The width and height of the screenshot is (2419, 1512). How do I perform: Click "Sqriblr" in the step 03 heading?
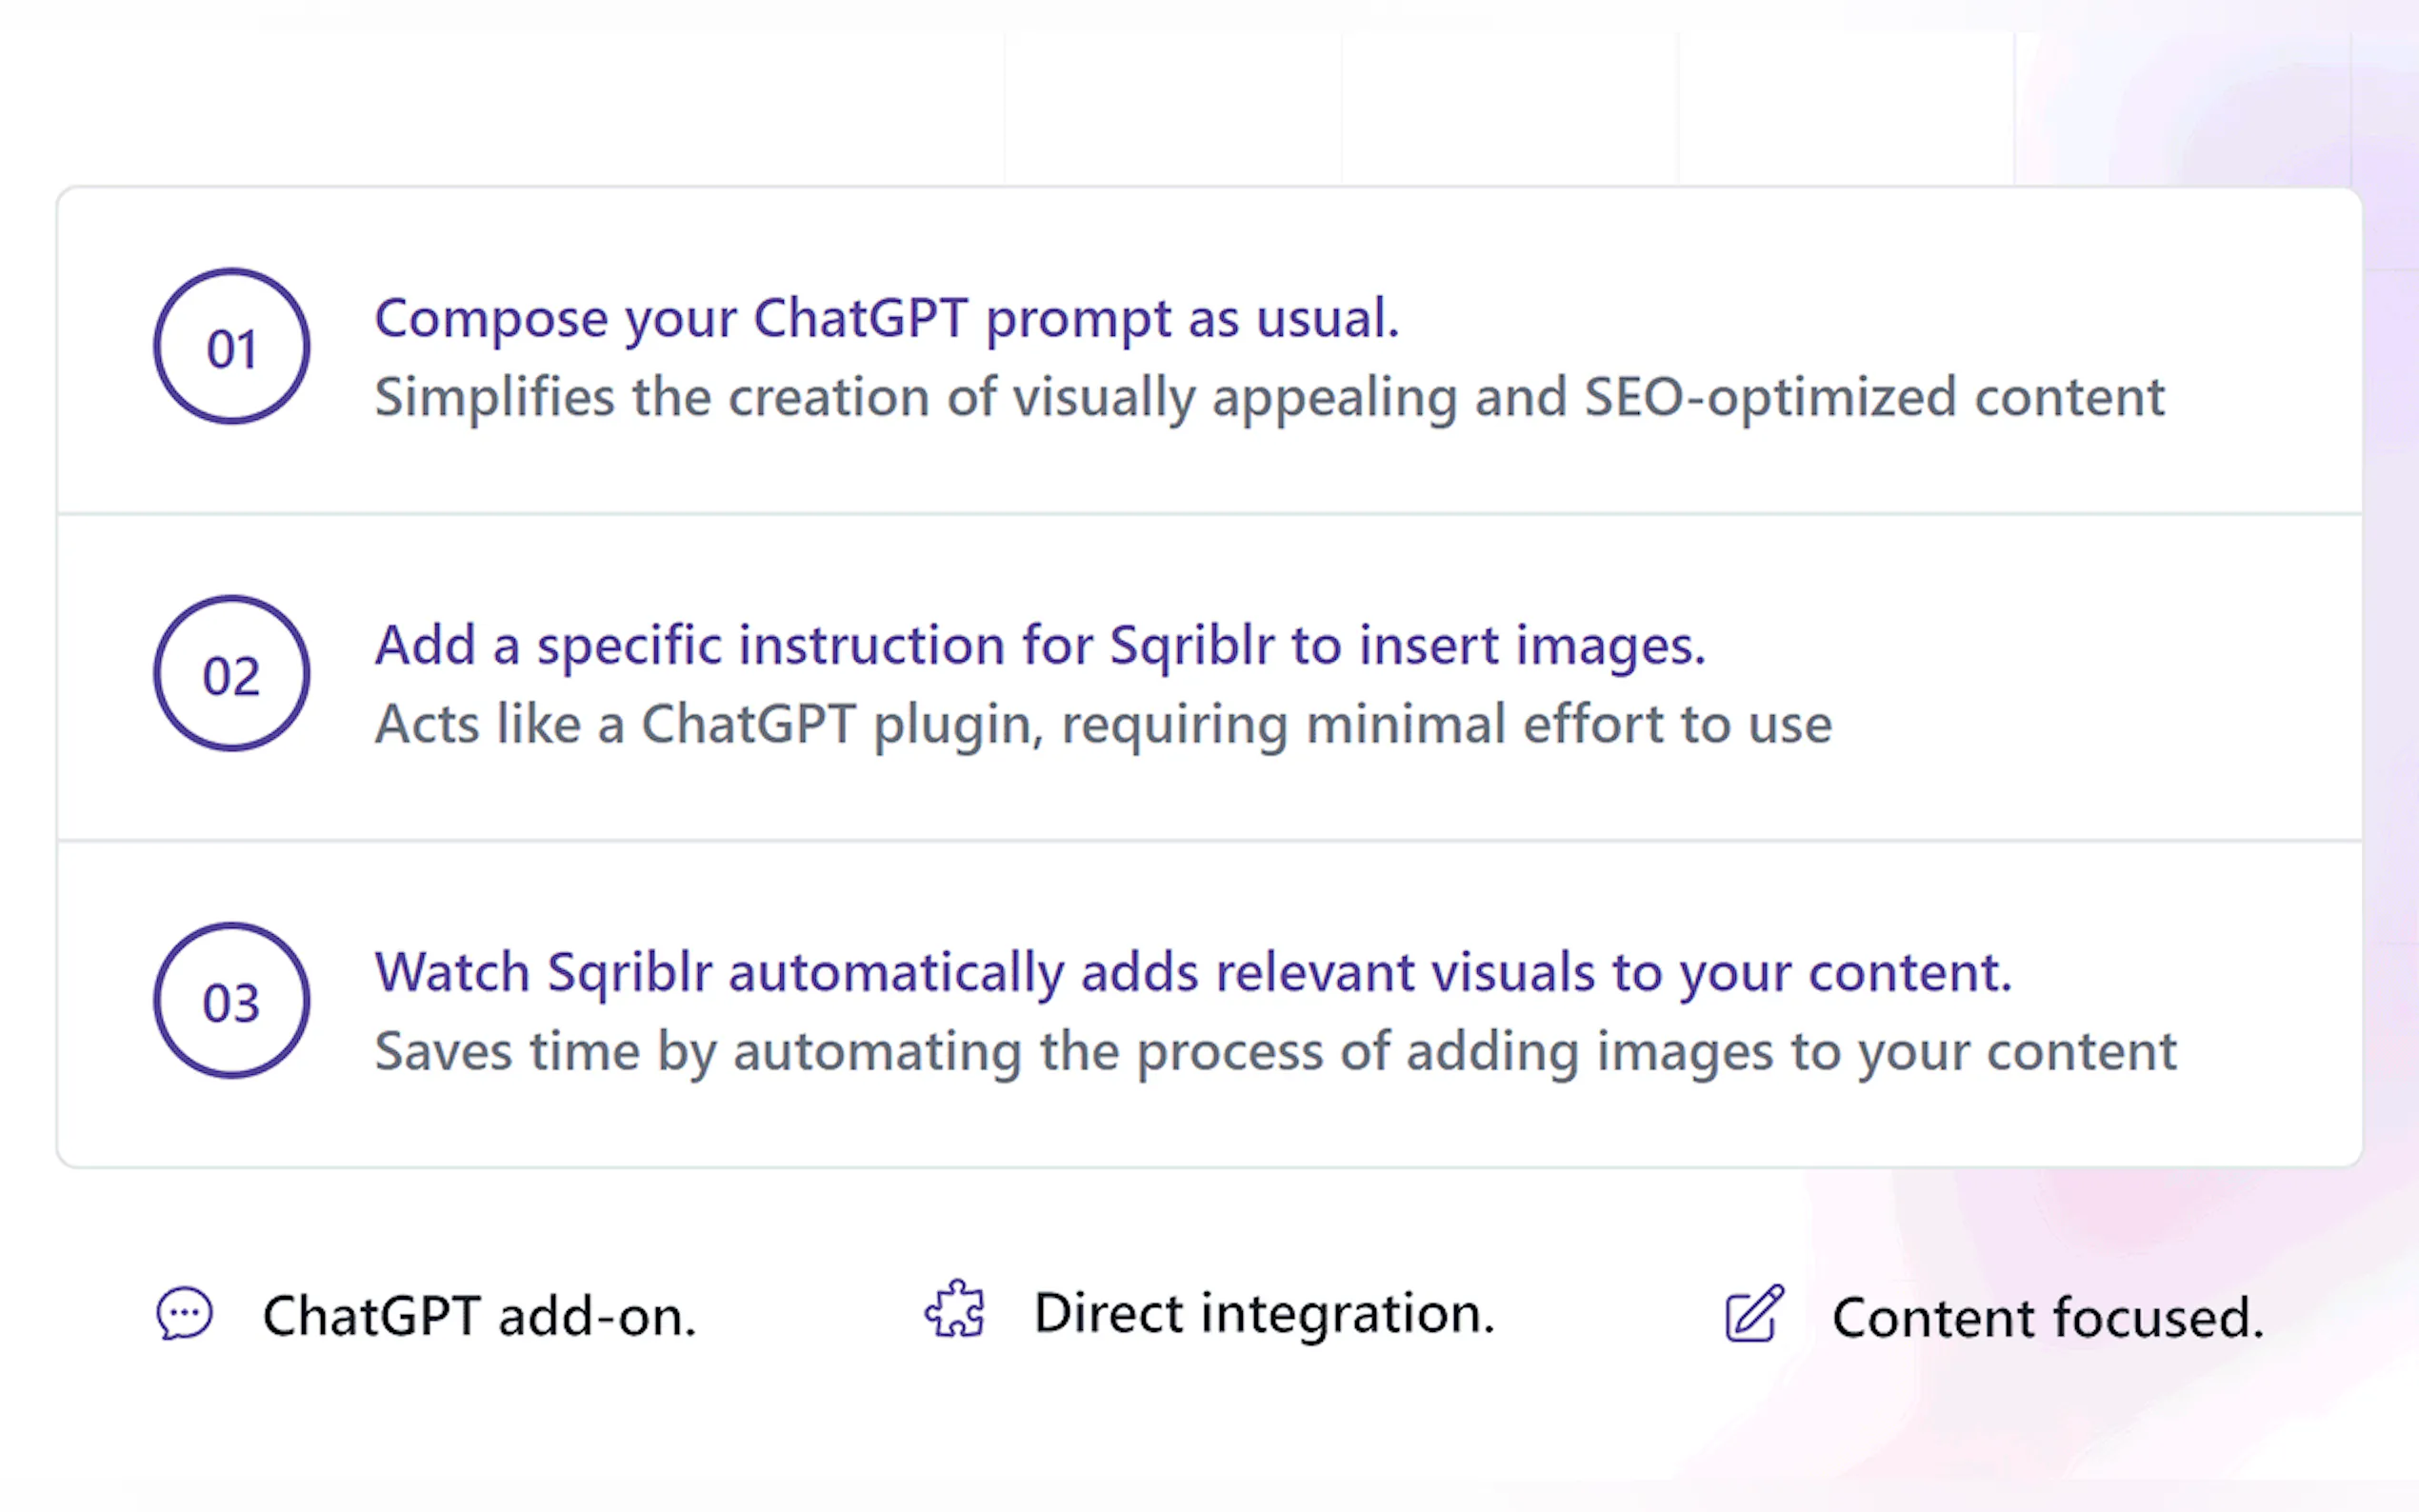coord(630,973)
